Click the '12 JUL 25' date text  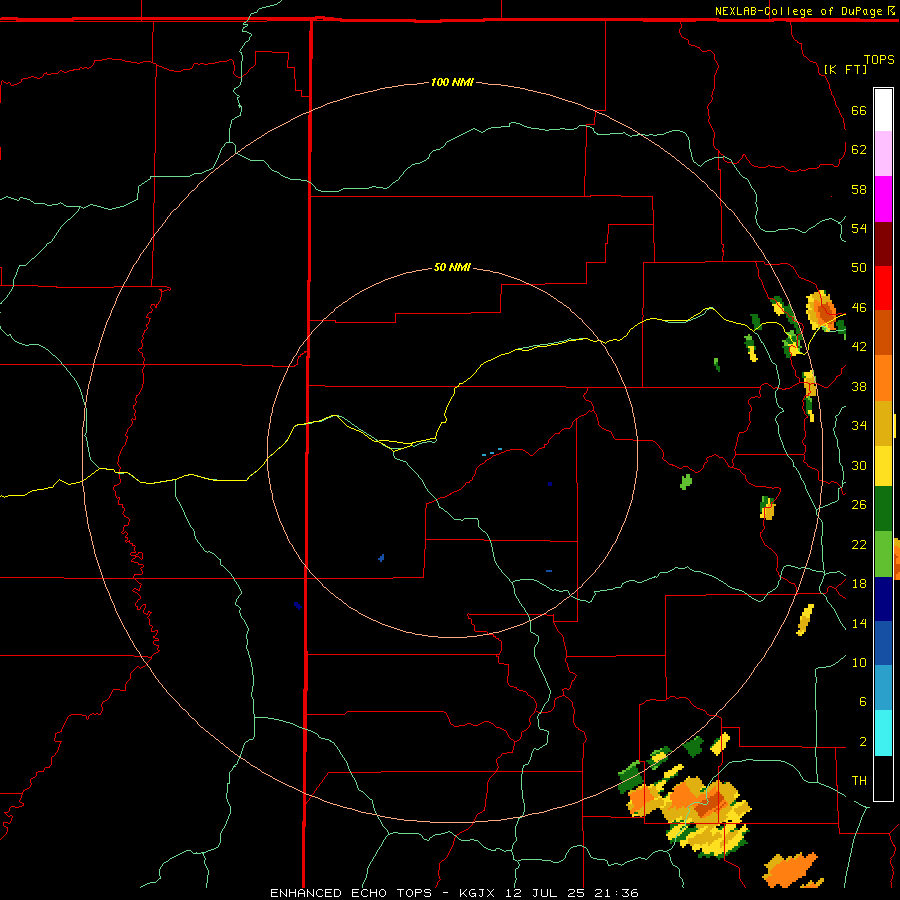click(545, 893)
